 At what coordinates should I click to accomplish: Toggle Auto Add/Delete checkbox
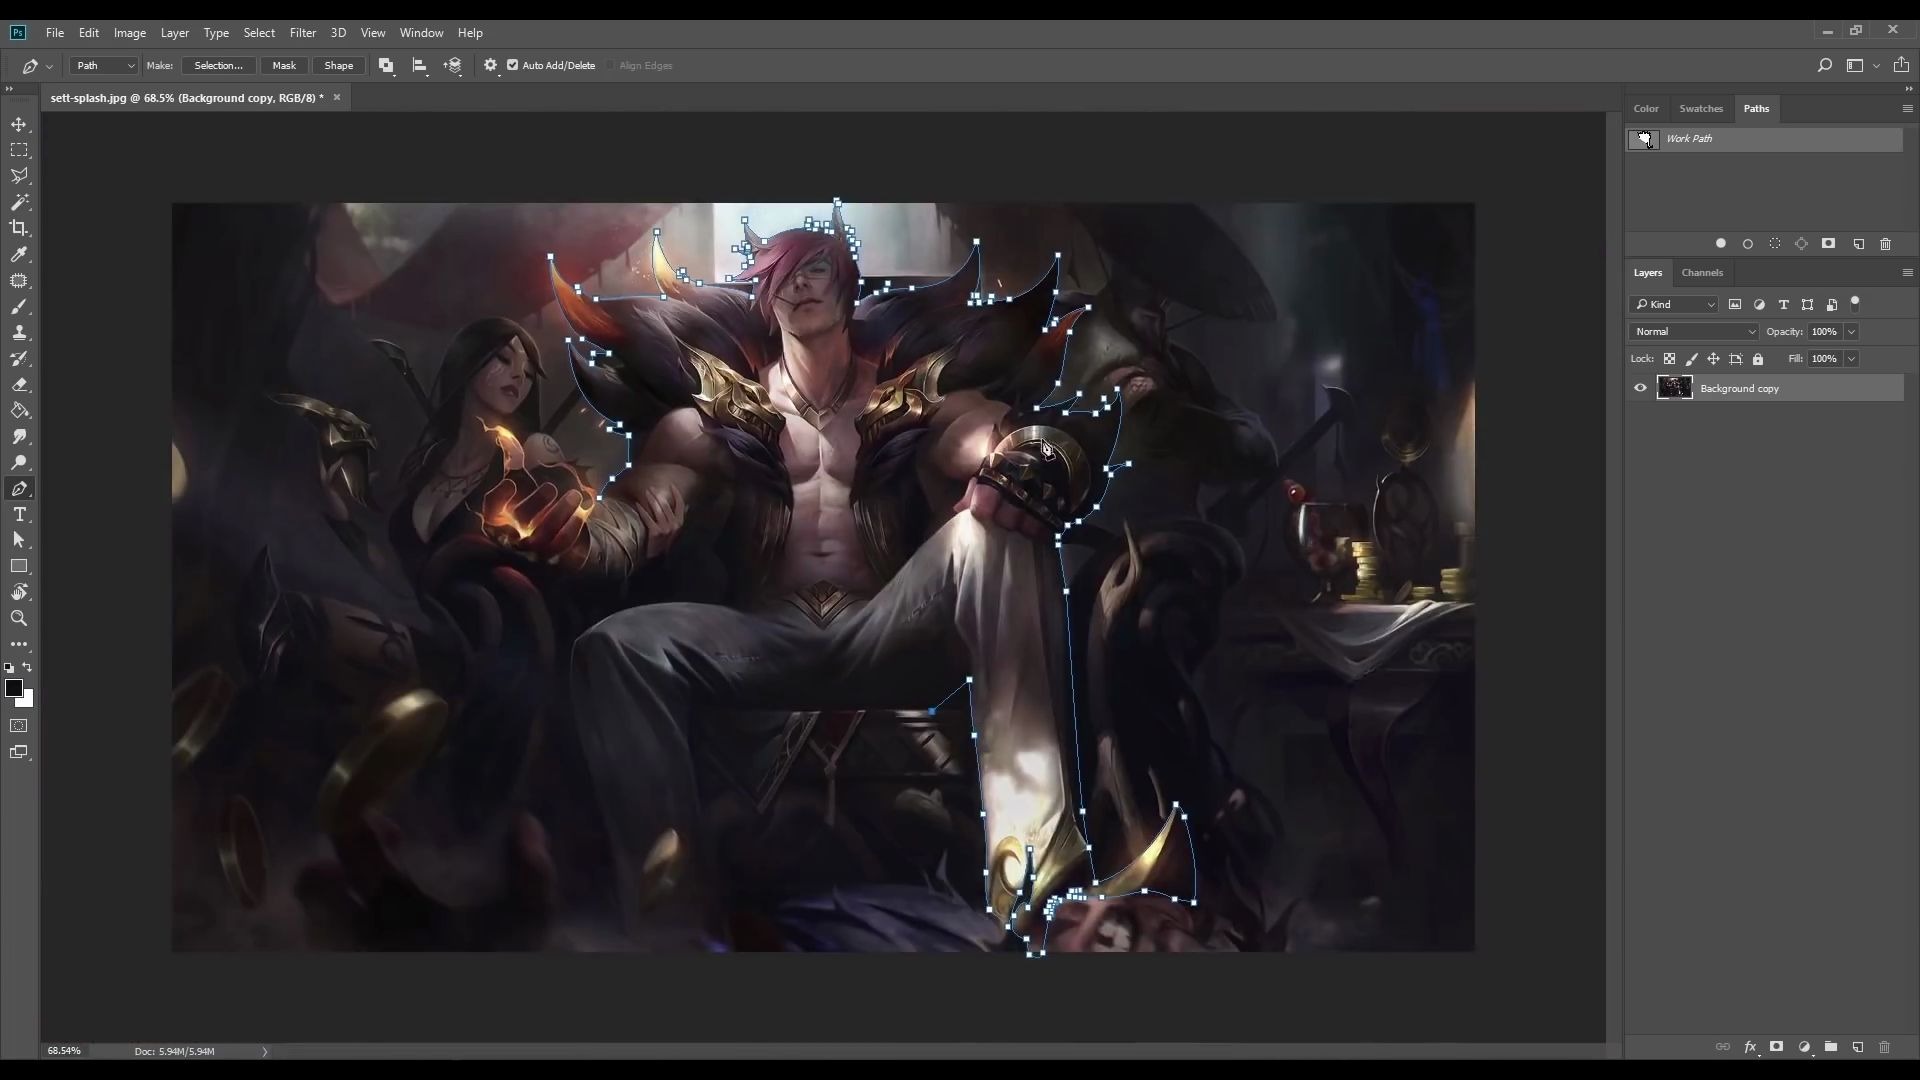[x=513, y=65]
